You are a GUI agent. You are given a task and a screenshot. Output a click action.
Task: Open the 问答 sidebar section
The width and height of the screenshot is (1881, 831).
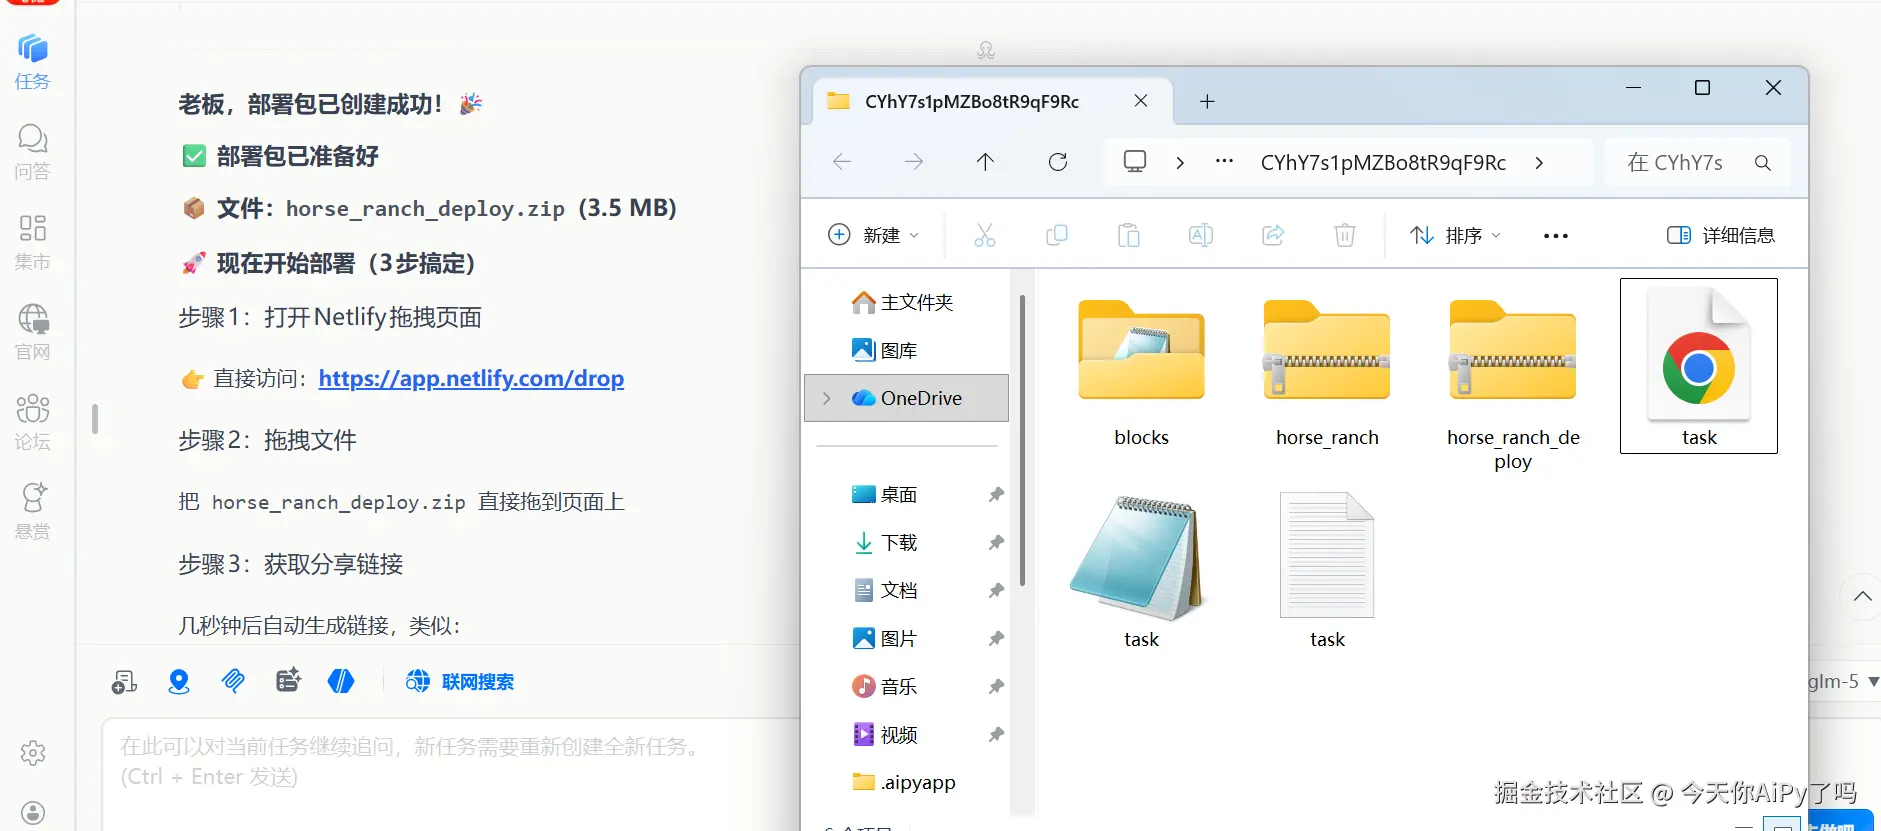click(x=32, y=152)
